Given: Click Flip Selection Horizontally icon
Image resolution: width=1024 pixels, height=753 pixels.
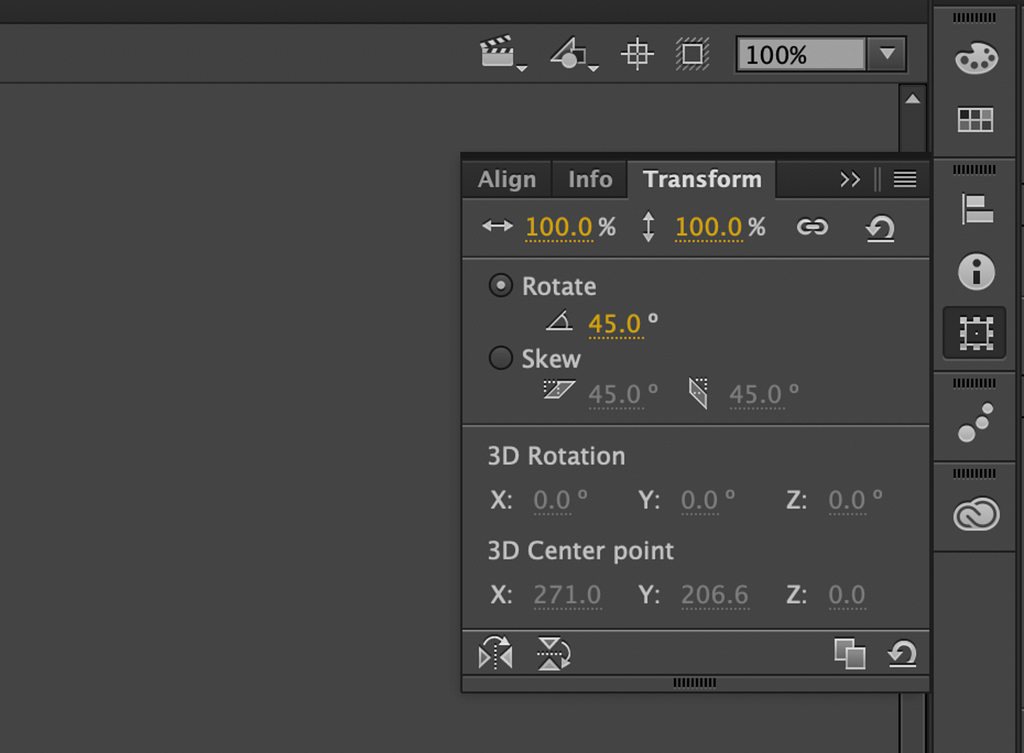Looking at the screenshot, I should pyautogui.click(x=496, y=653).
